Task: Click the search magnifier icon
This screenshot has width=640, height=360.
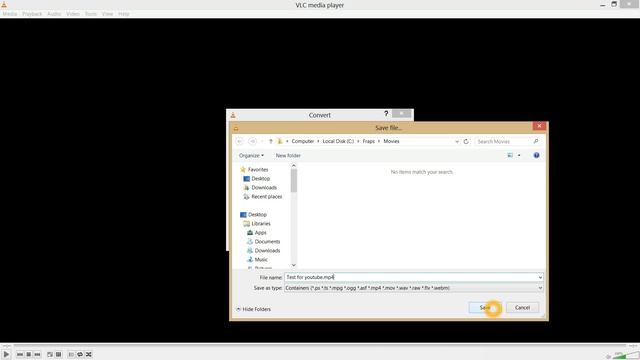Action: (x=536, y=142)
